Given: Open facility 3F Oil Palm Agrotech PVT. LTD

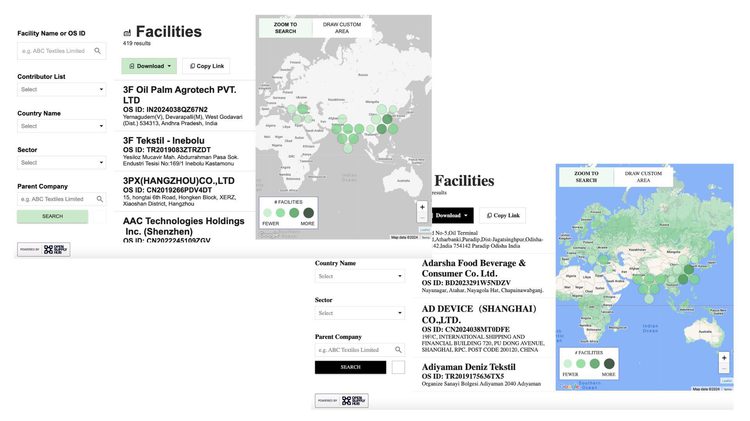Looking at the screenshot, I should tap(179, 95).
